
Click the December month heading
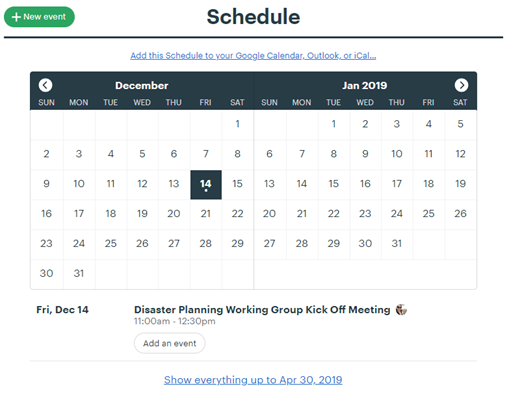click(x=142, y=85)
